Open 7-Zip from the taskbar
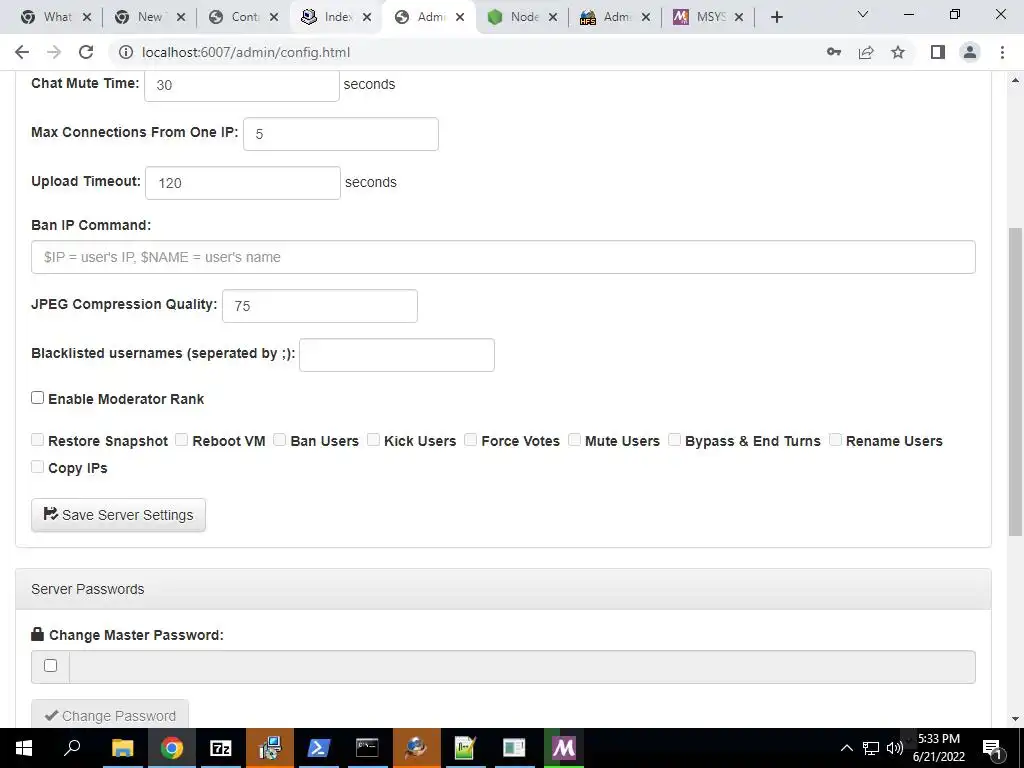This screenshot has width=1024, height=768. tap(220, 748)
